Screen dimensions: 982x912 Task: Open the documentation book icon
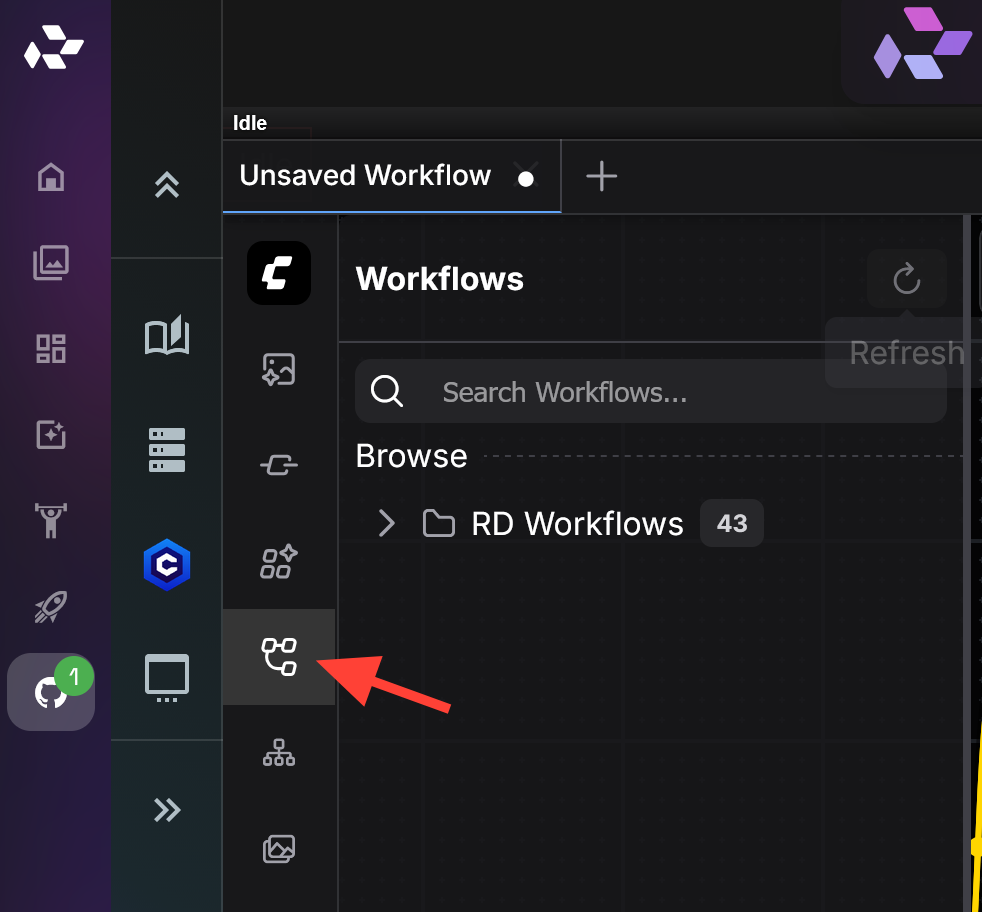pyautogui.click(x=166, y=337)
